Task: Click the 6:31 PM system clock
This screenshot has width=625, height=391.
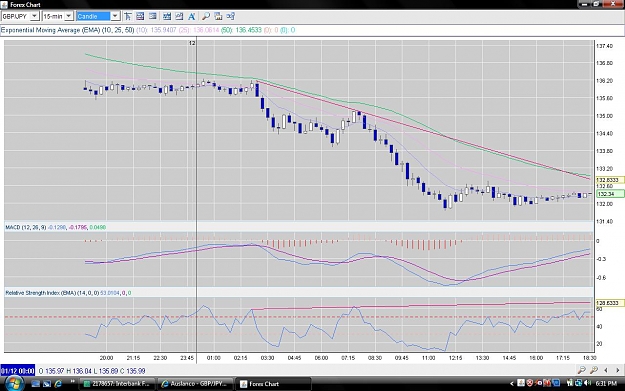Action: click(606, 383)
